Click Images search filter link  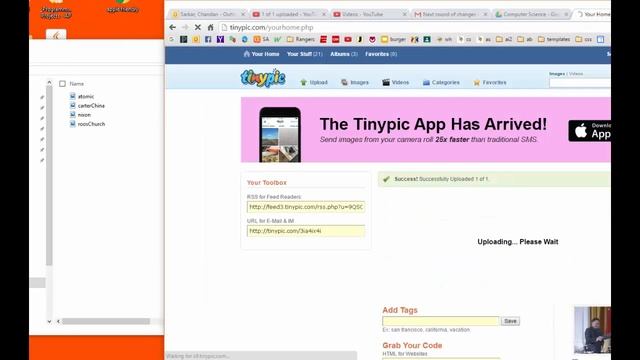coord(557,74)
